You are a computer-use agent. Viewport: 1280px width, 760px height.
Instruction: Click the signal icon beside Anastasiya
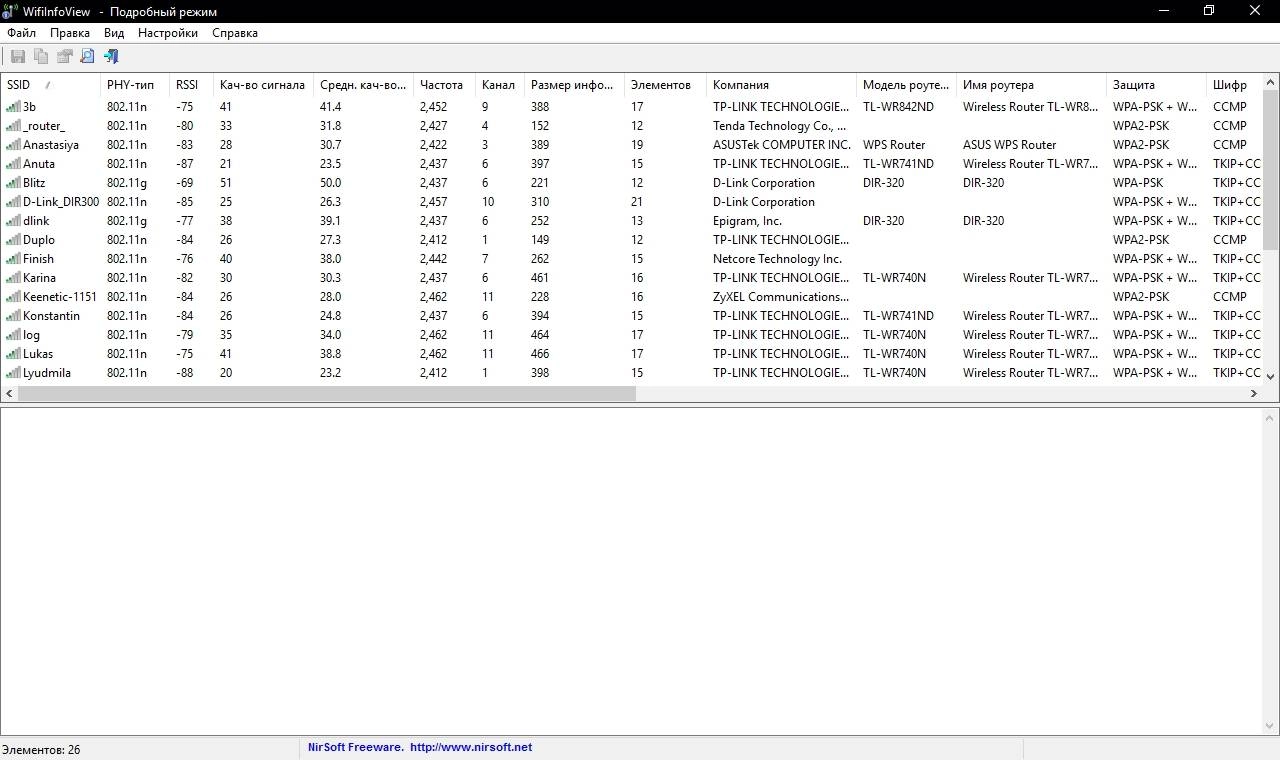pyautogui.click(x=13, y=145)
